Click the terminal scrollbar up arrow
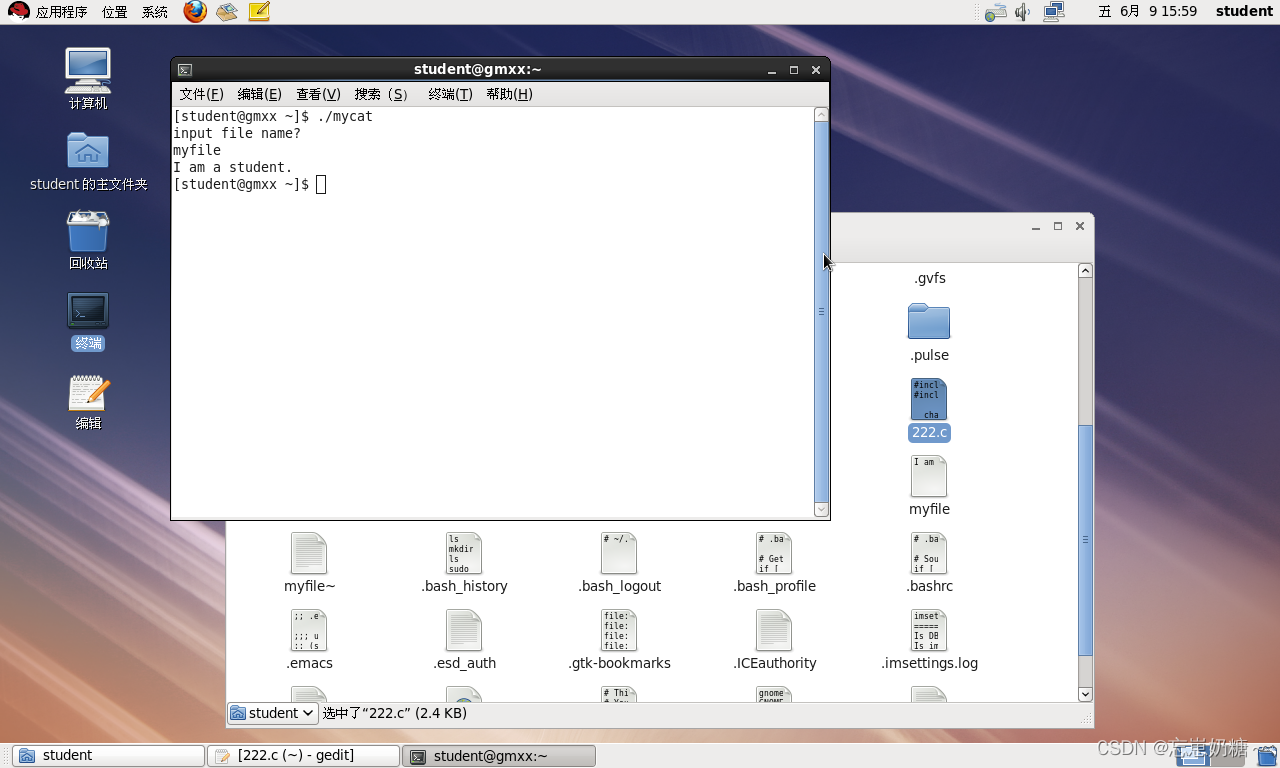The height and width of the screenshot is (768, 1280). [821, 115]
